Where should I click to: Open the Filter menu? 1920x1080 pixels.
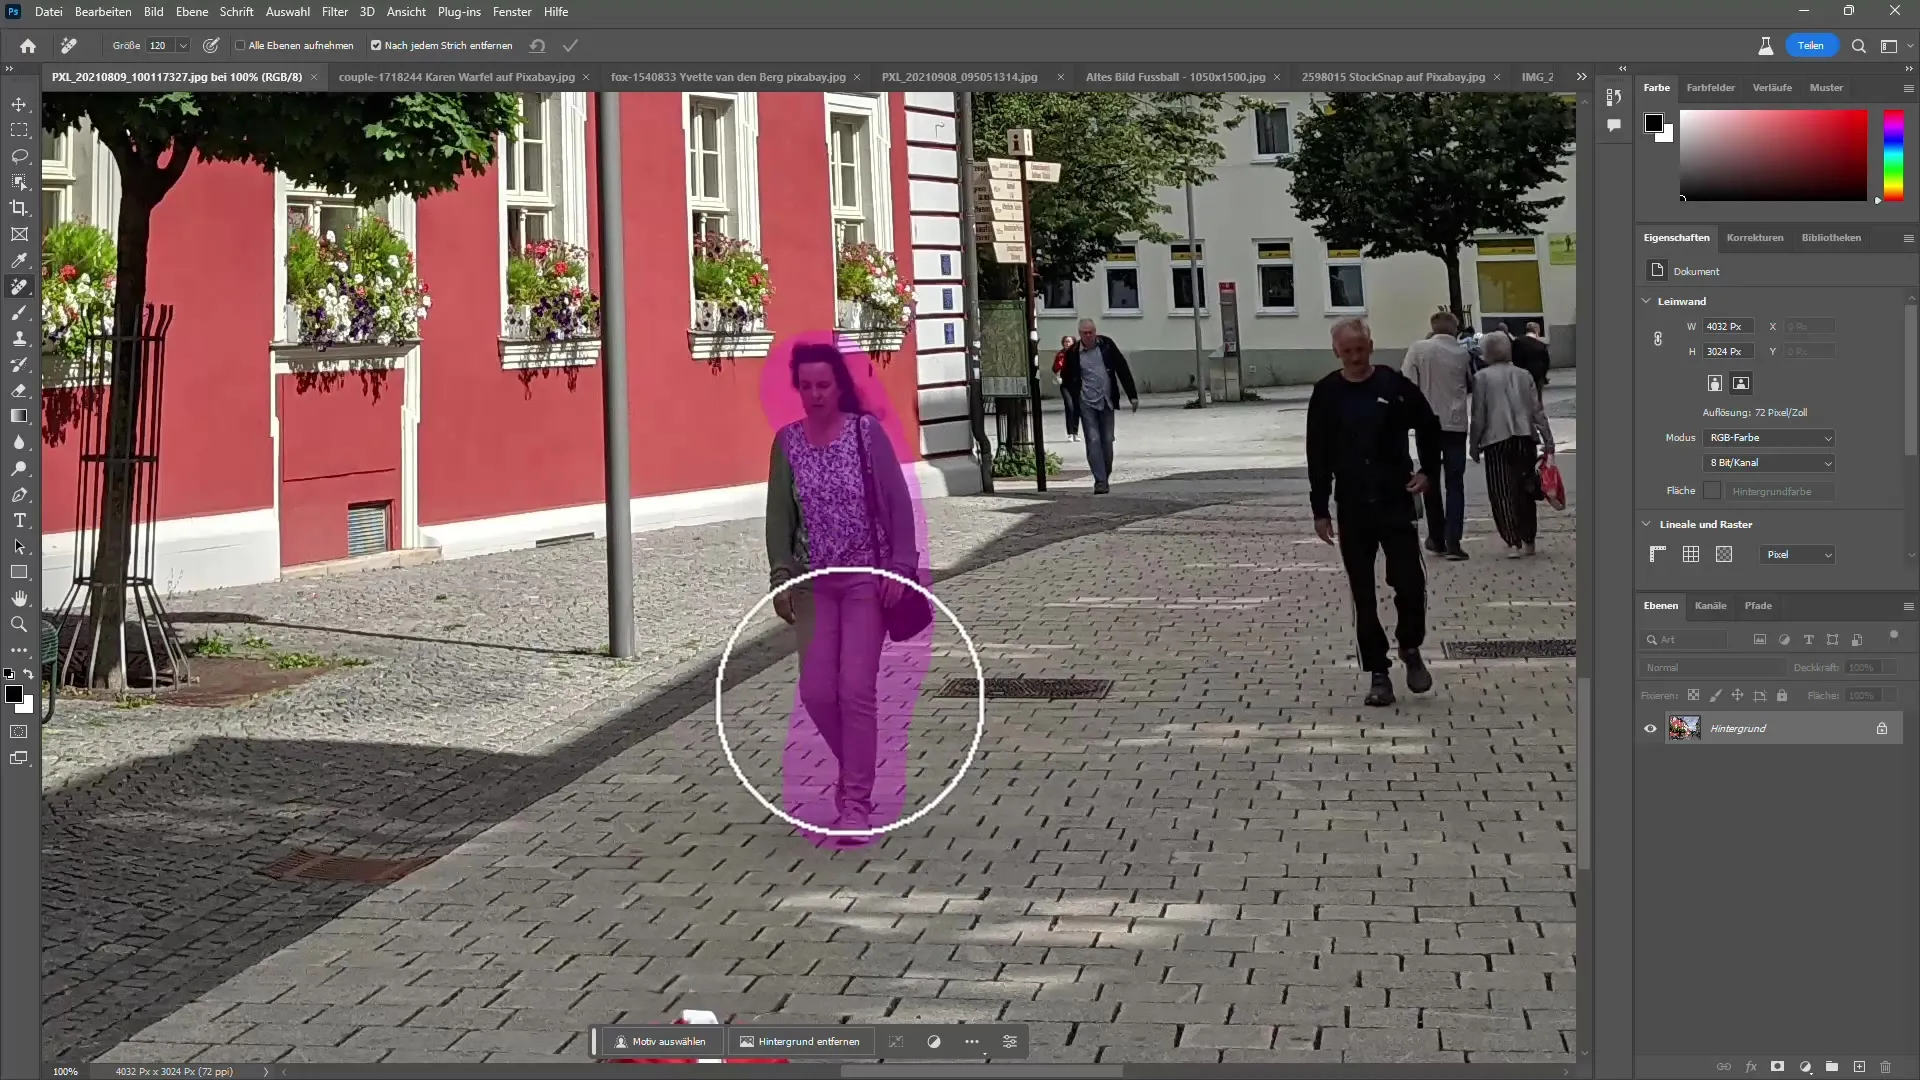(335, 11)
